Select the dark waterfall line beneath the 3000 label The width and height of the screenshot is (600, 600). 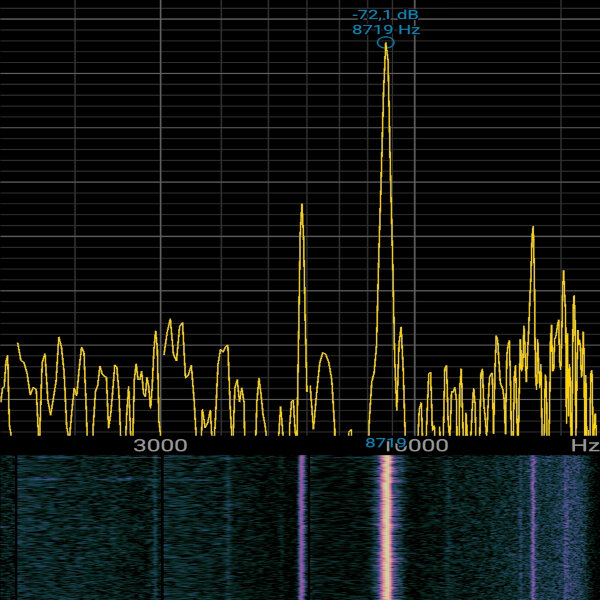[162, 525]
